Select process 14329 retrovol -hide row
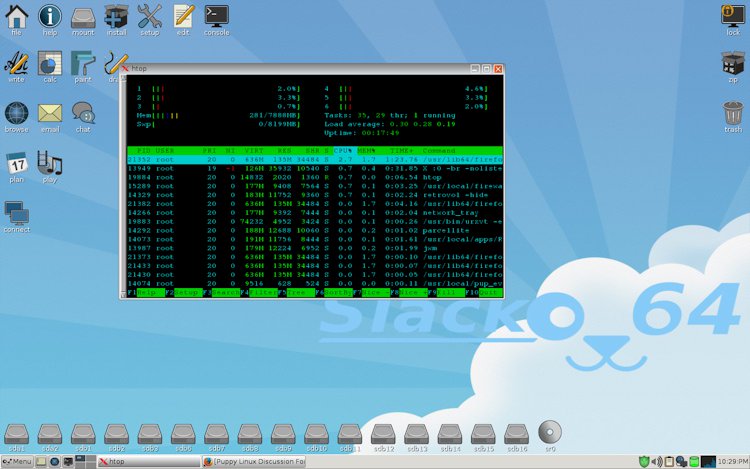Viewport: 750px width, 469px height. click(315, 195)
